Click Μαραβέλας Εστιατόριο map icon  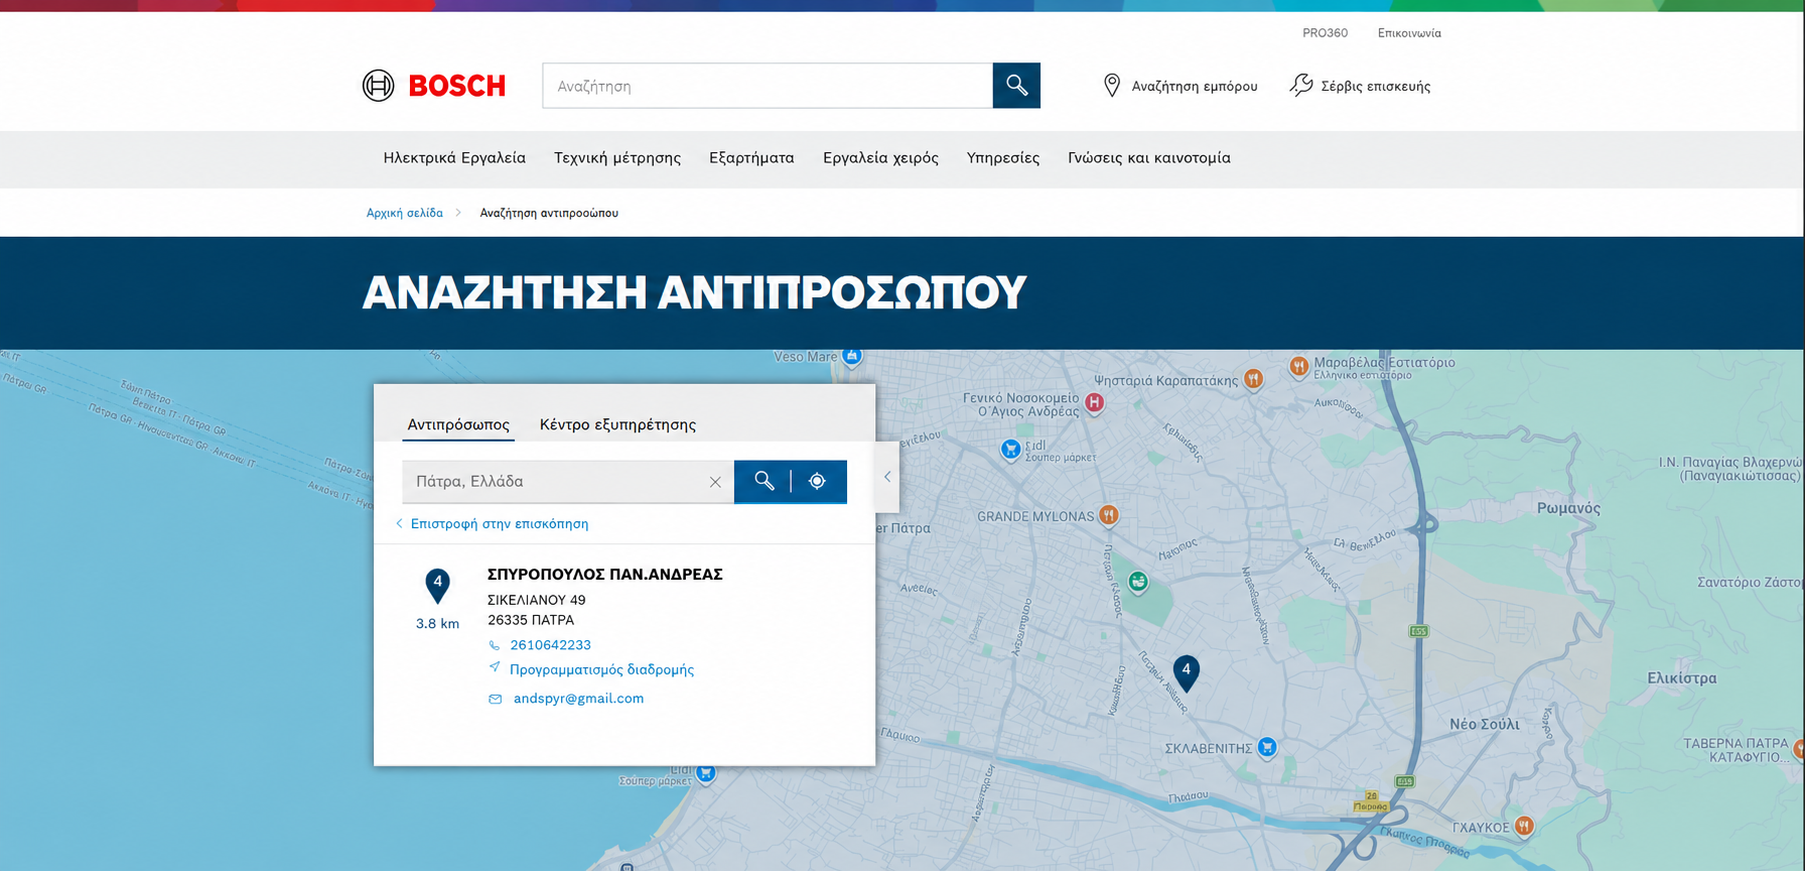(1298, 367)
